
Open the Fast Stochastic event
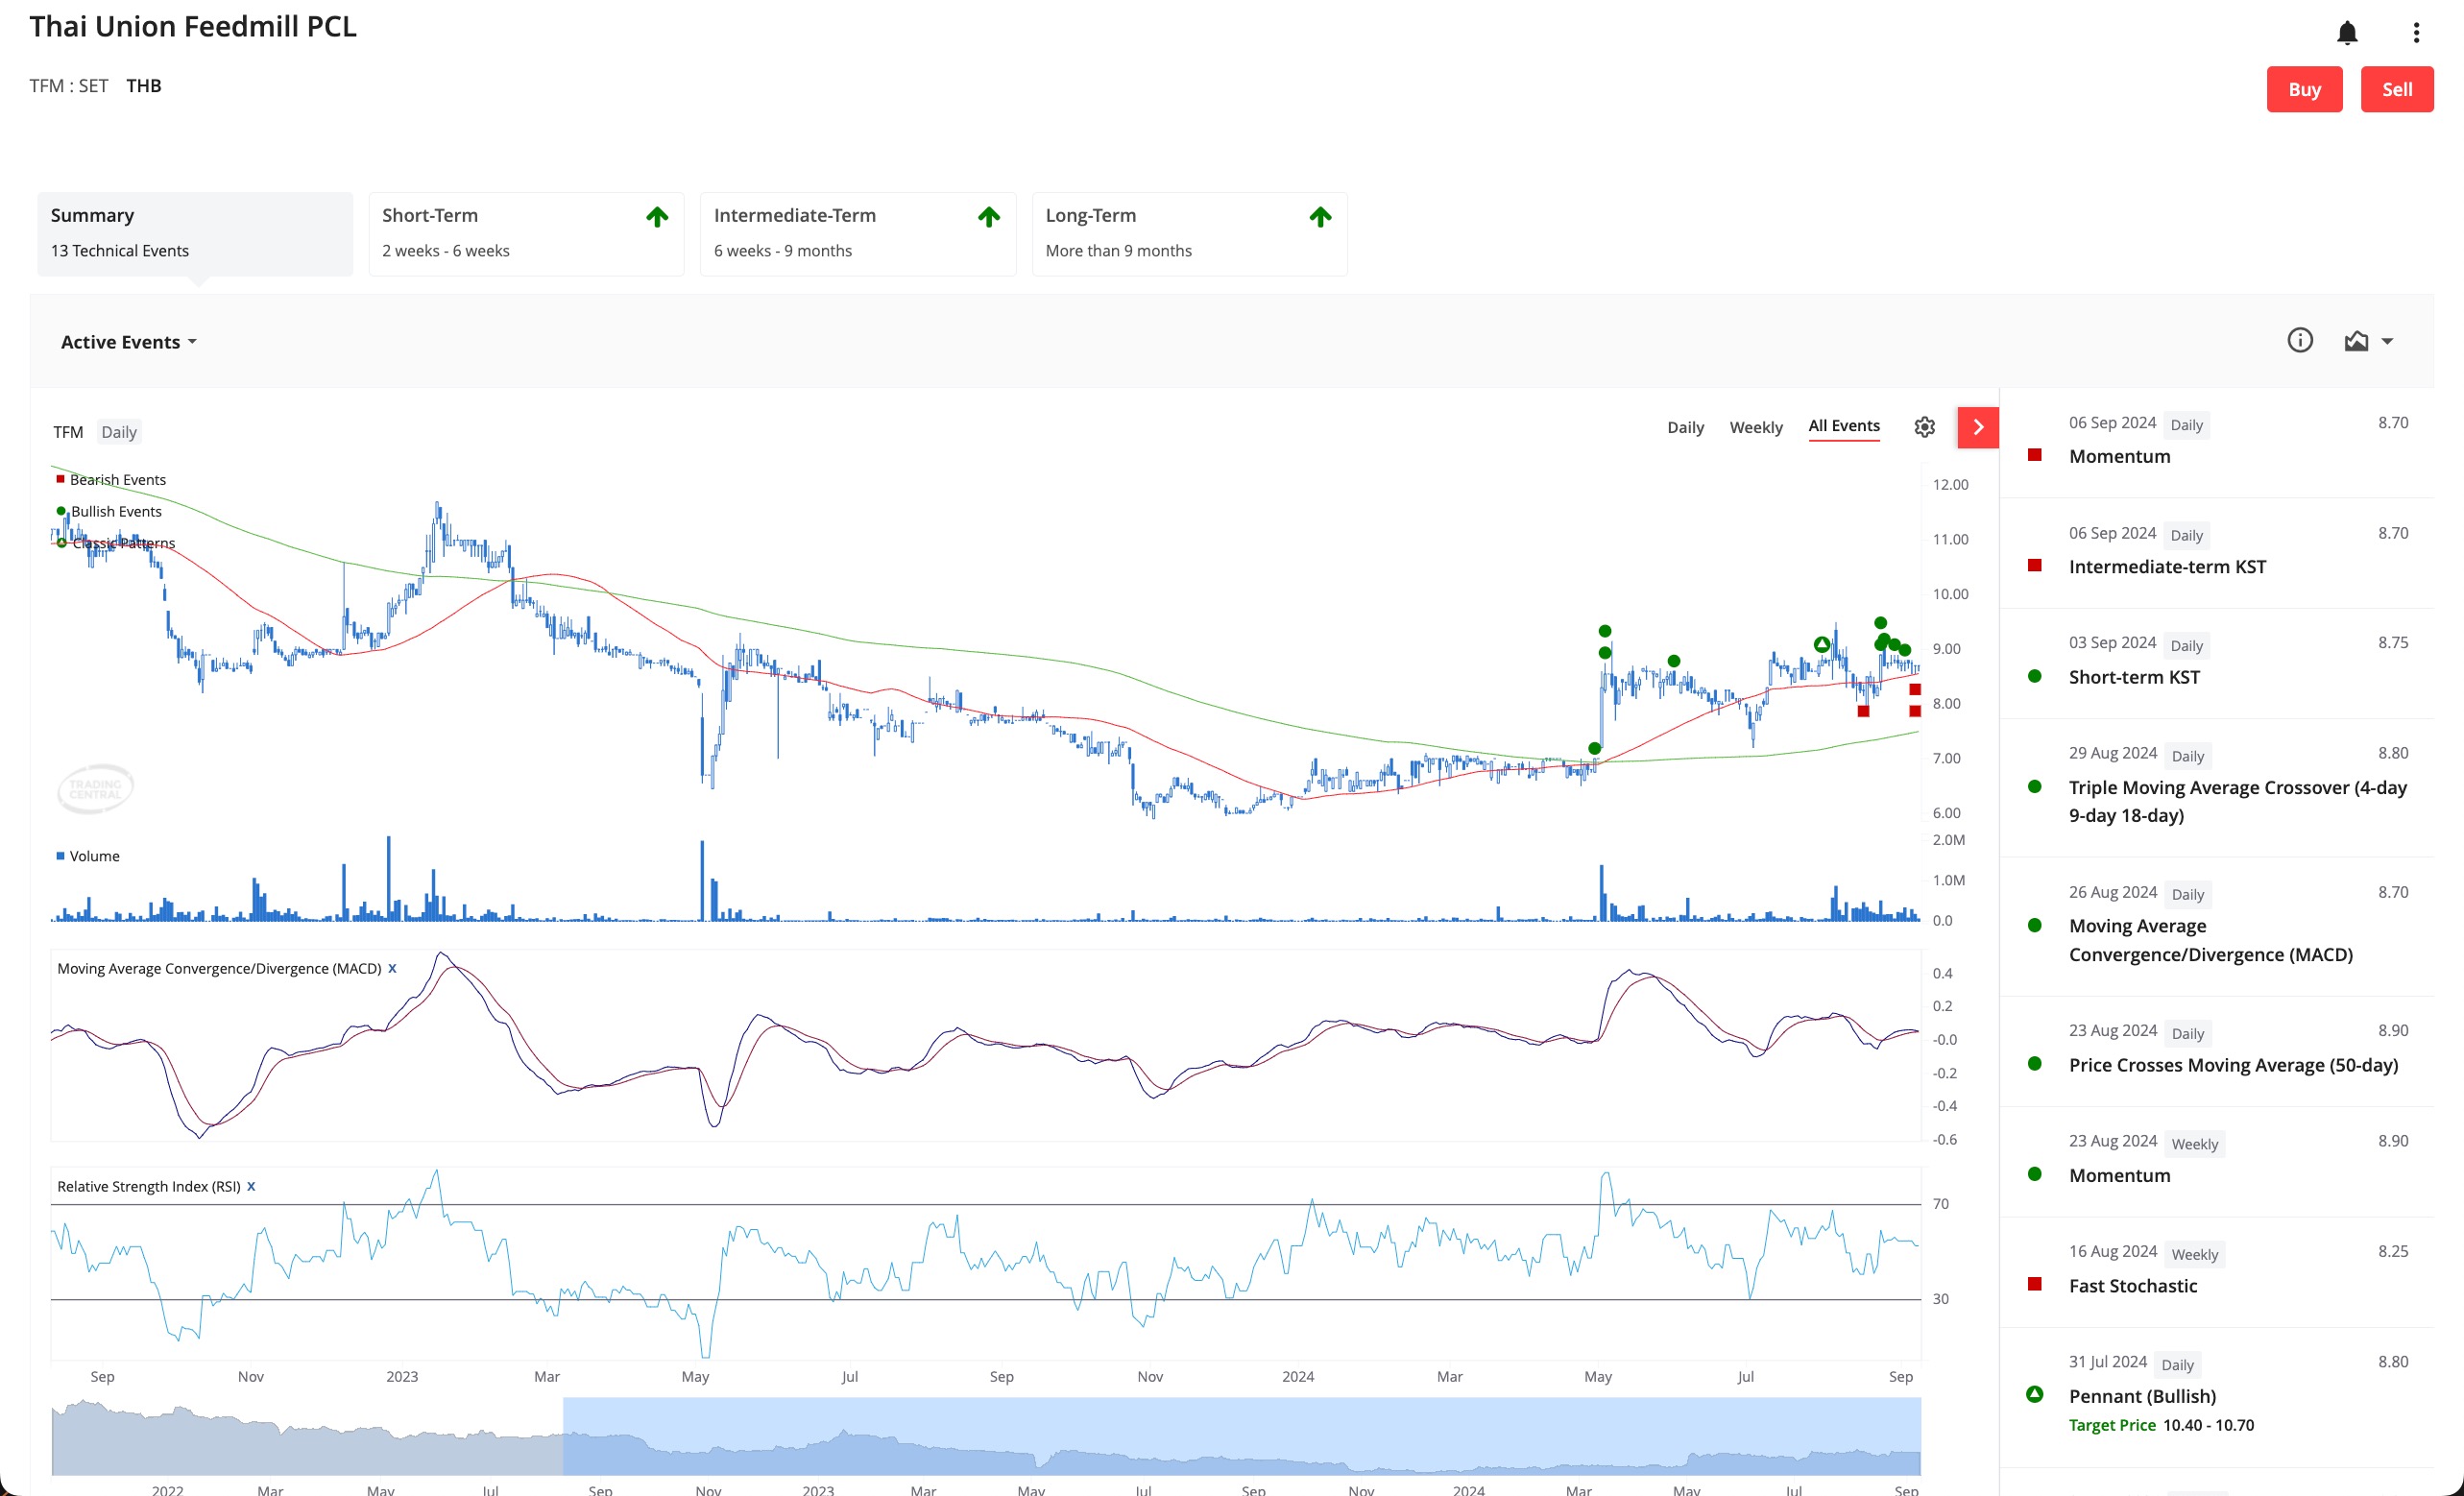click(2216, 1272)
